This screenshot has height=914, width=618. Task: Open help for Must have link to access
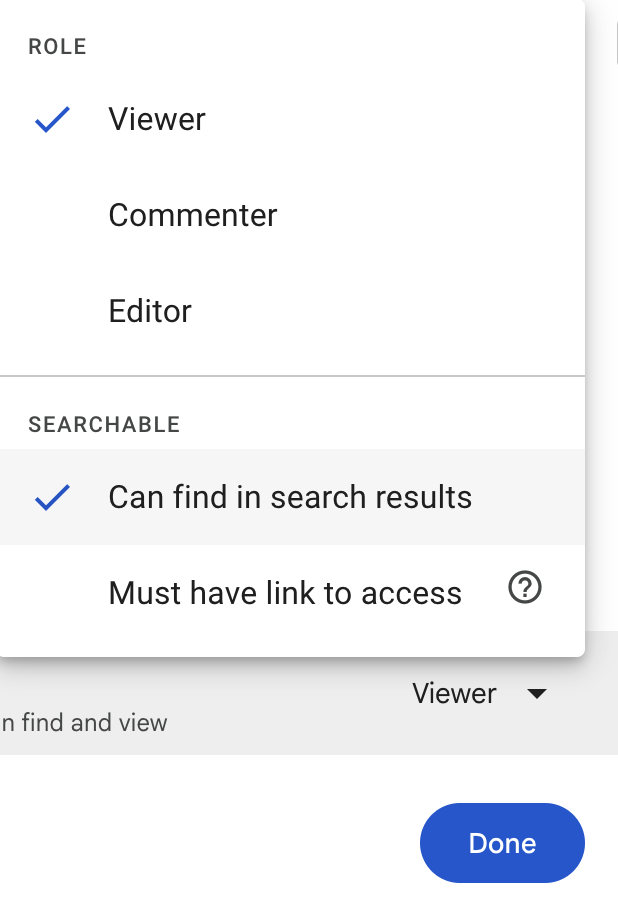tap(525, 587)
